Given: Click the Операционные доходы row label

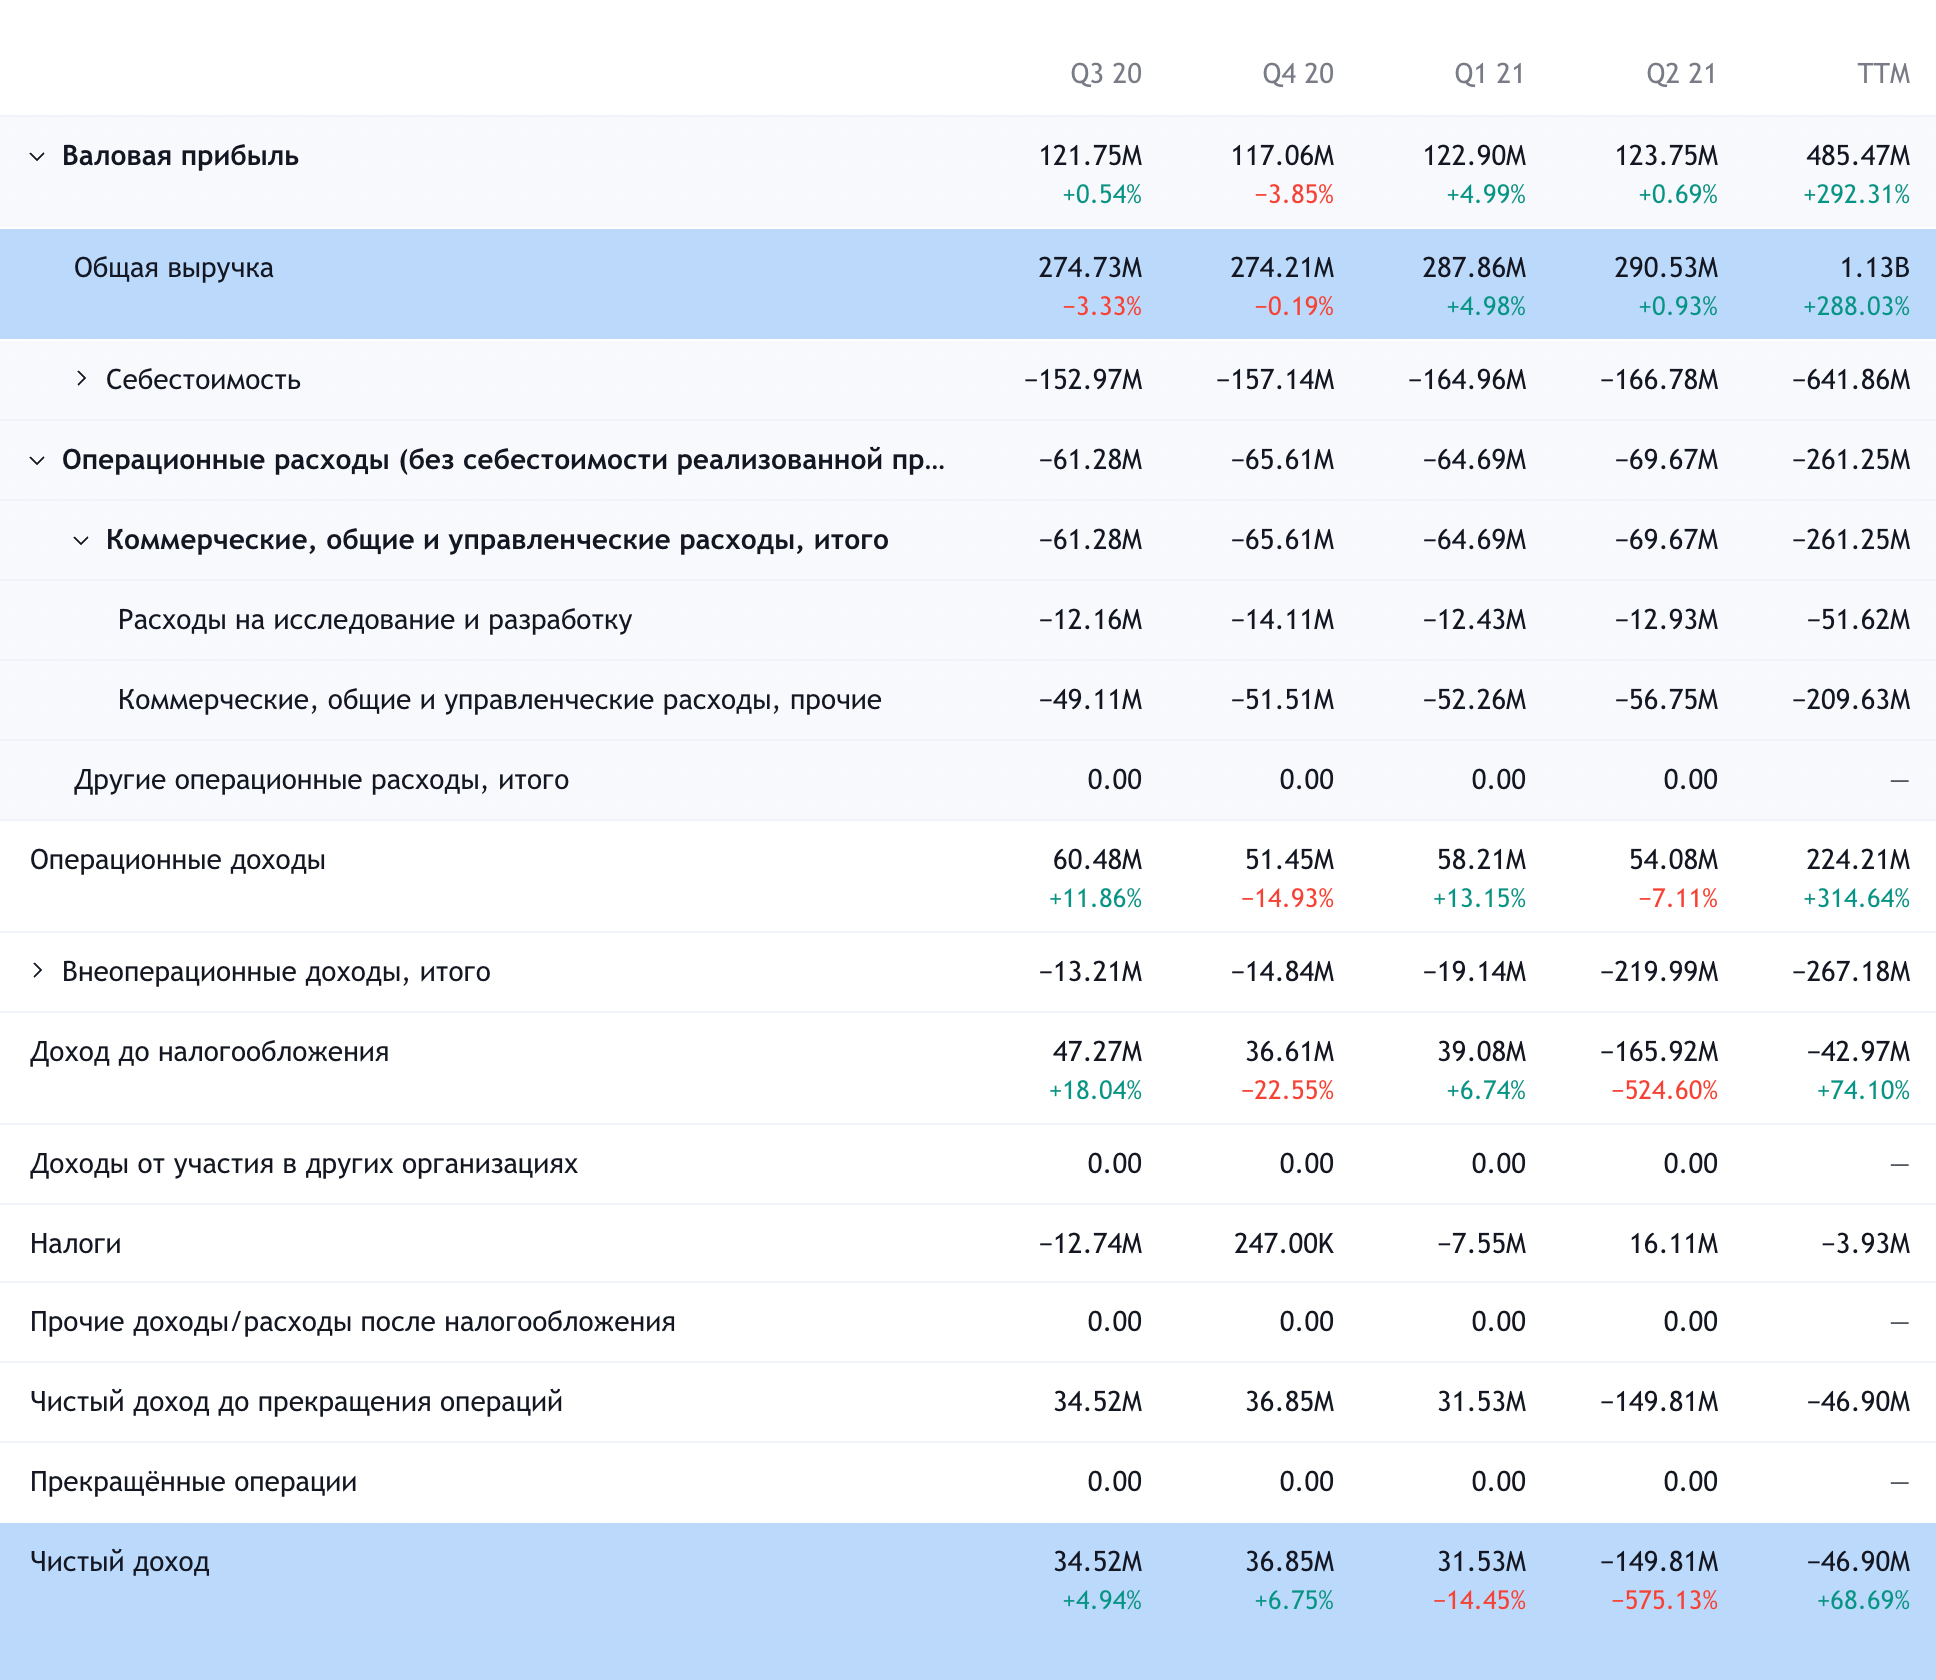Looking at the screenshot, I should point(178,860).
